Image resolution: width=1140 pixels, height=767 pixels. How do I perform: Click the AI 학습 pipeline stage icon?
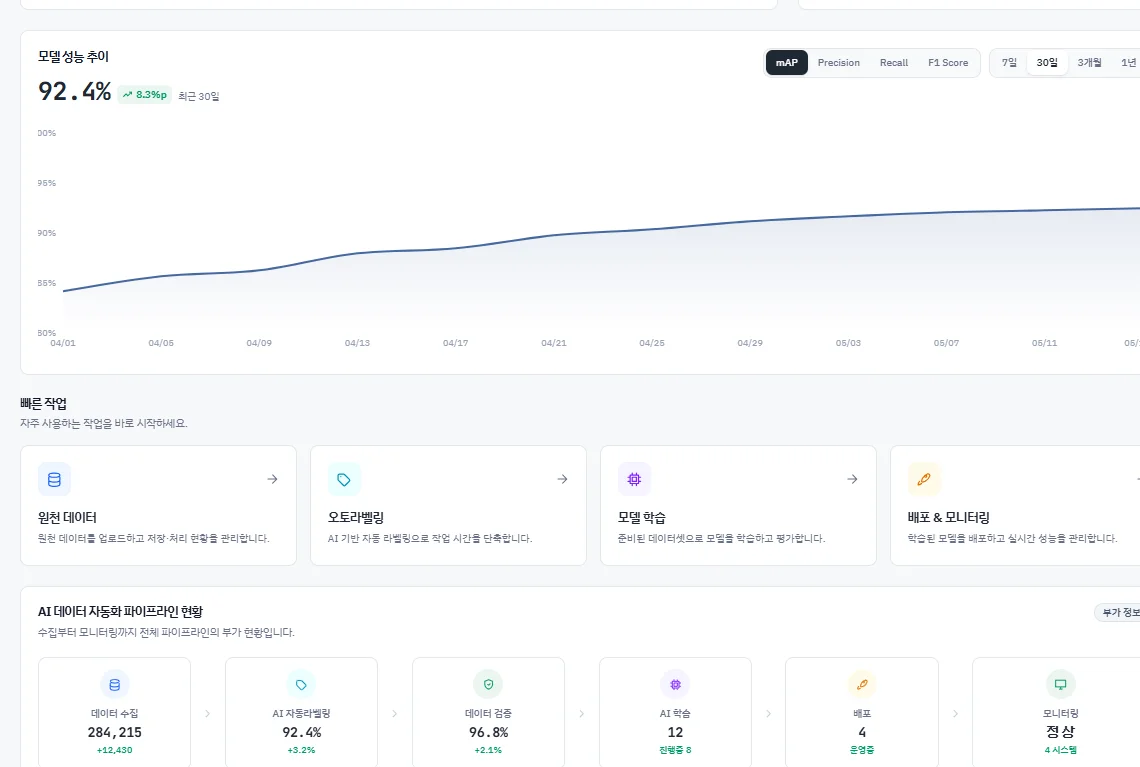click(675, 685)
